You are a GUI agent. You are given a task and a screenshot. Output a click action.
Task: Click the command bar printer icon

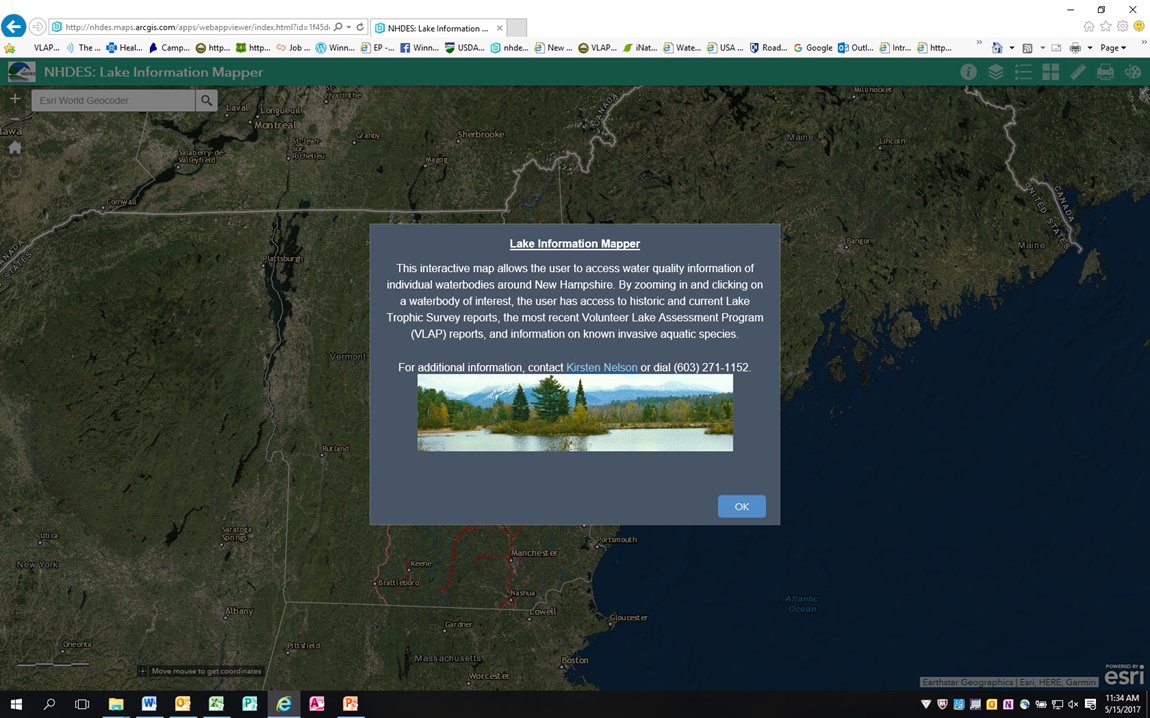point(1075,48)
